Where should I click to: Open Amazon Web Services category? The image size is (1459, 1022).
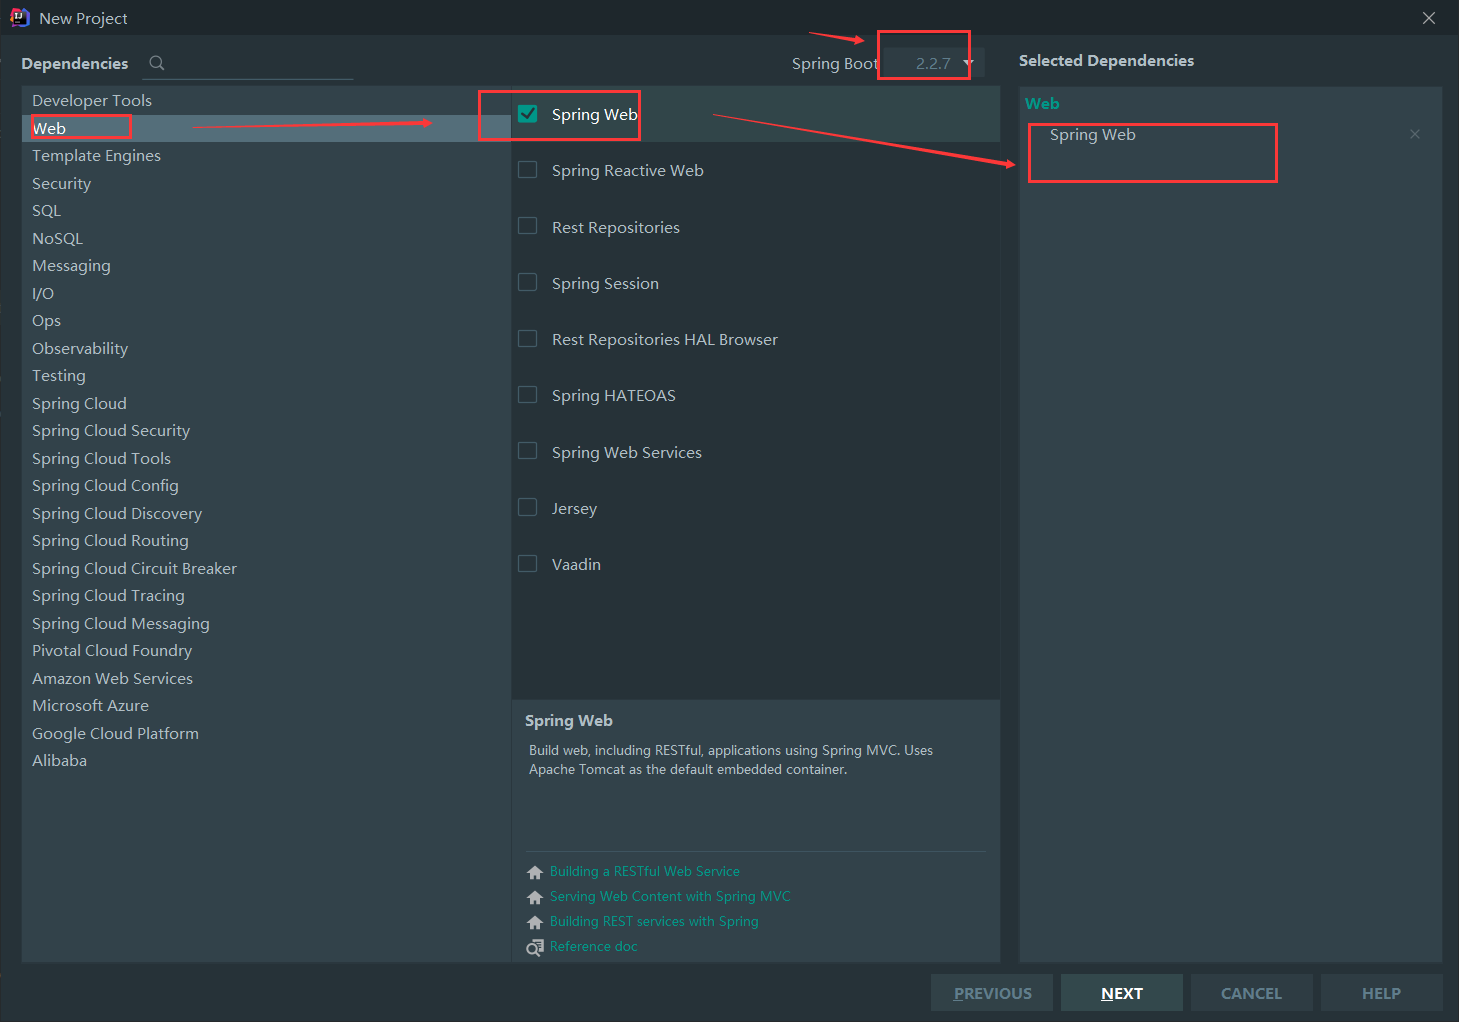(x=266, y=678)
